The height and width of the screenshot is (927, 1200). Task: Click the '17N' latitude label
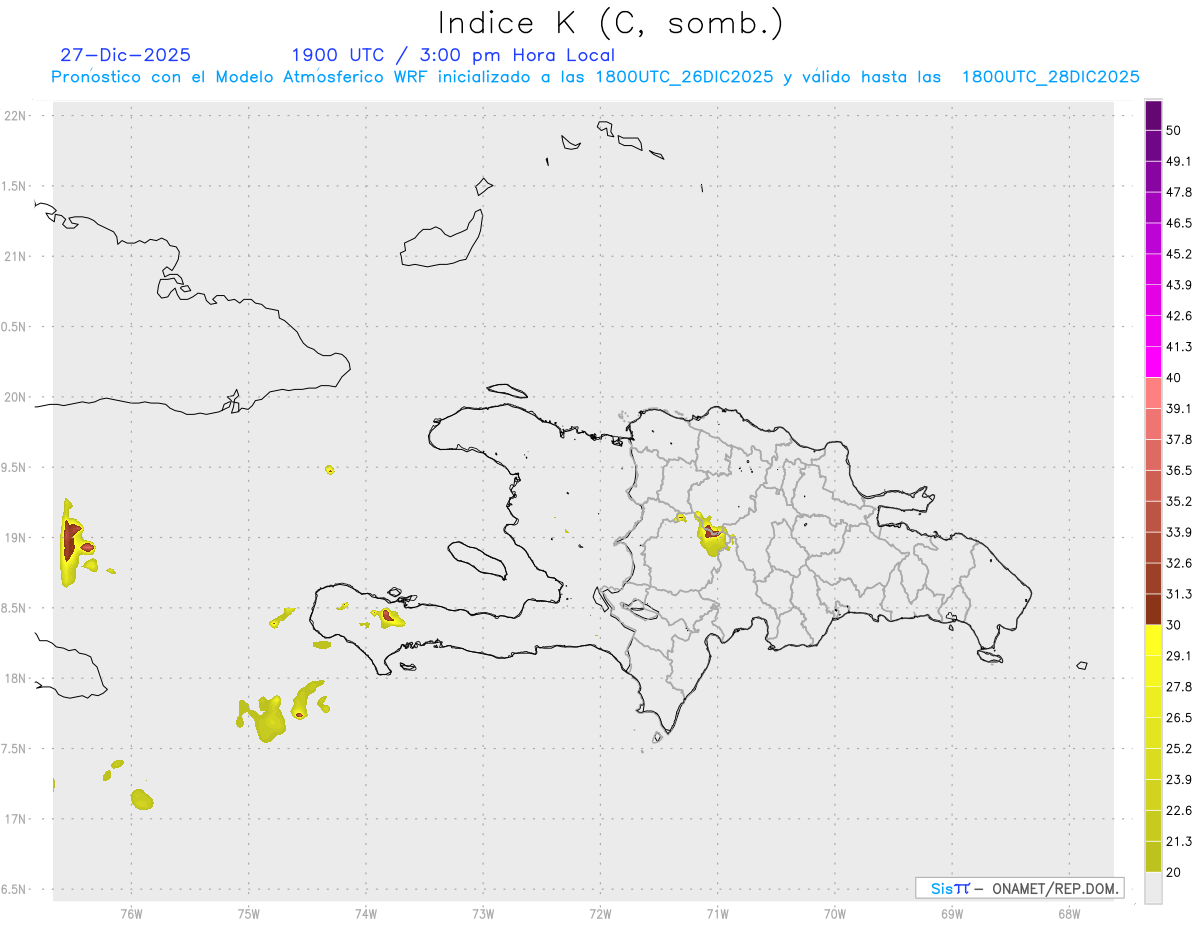(x=16, y=819)
